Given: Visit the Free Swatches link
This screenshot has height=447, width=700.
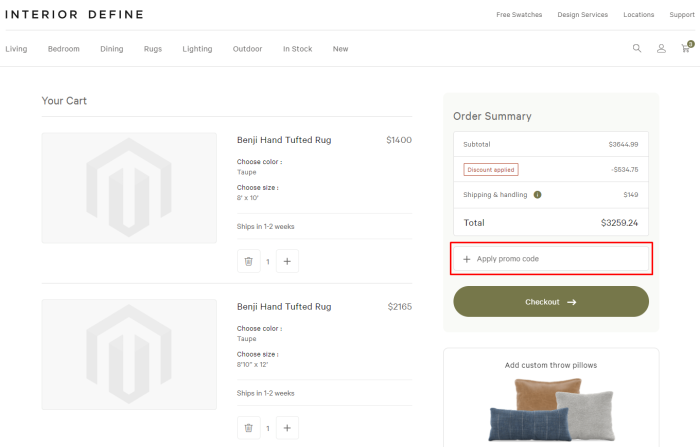Looking at the screenshot, I should coord(519,15).
